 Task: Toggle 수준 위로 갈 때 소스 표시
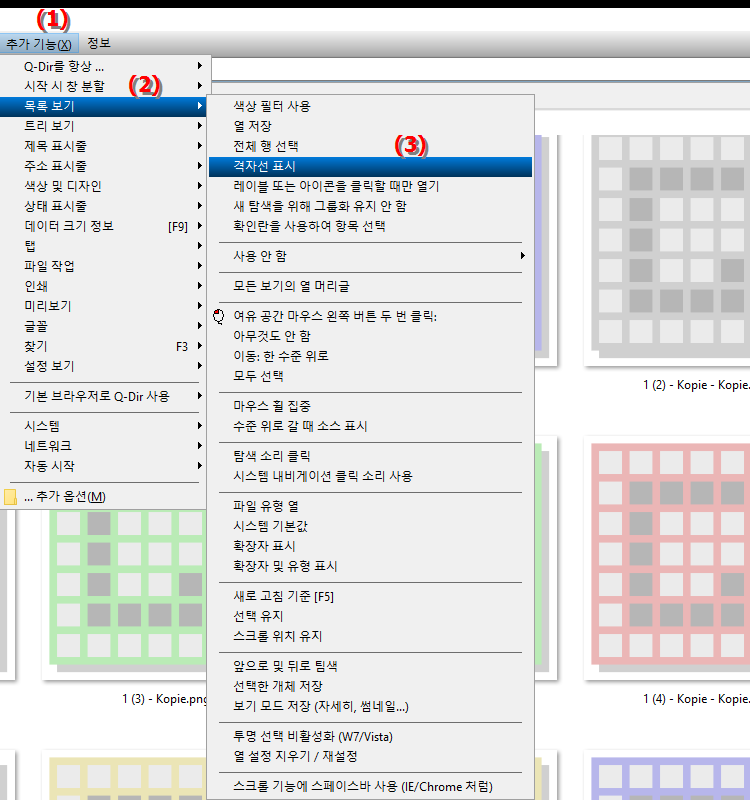point(370,426)
